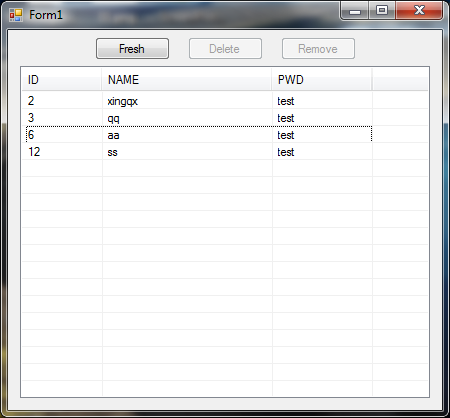Maximize the Form1 window
Image resolution: width=450 pixels, height=418 pixels.
382,11
